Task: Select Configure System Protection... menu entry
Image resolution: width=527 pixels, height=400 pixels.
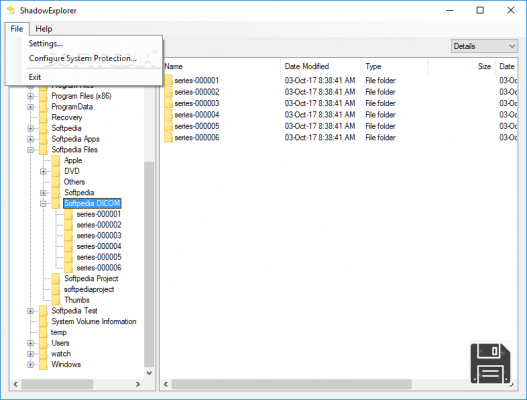Action: click(x=83, y=58)
